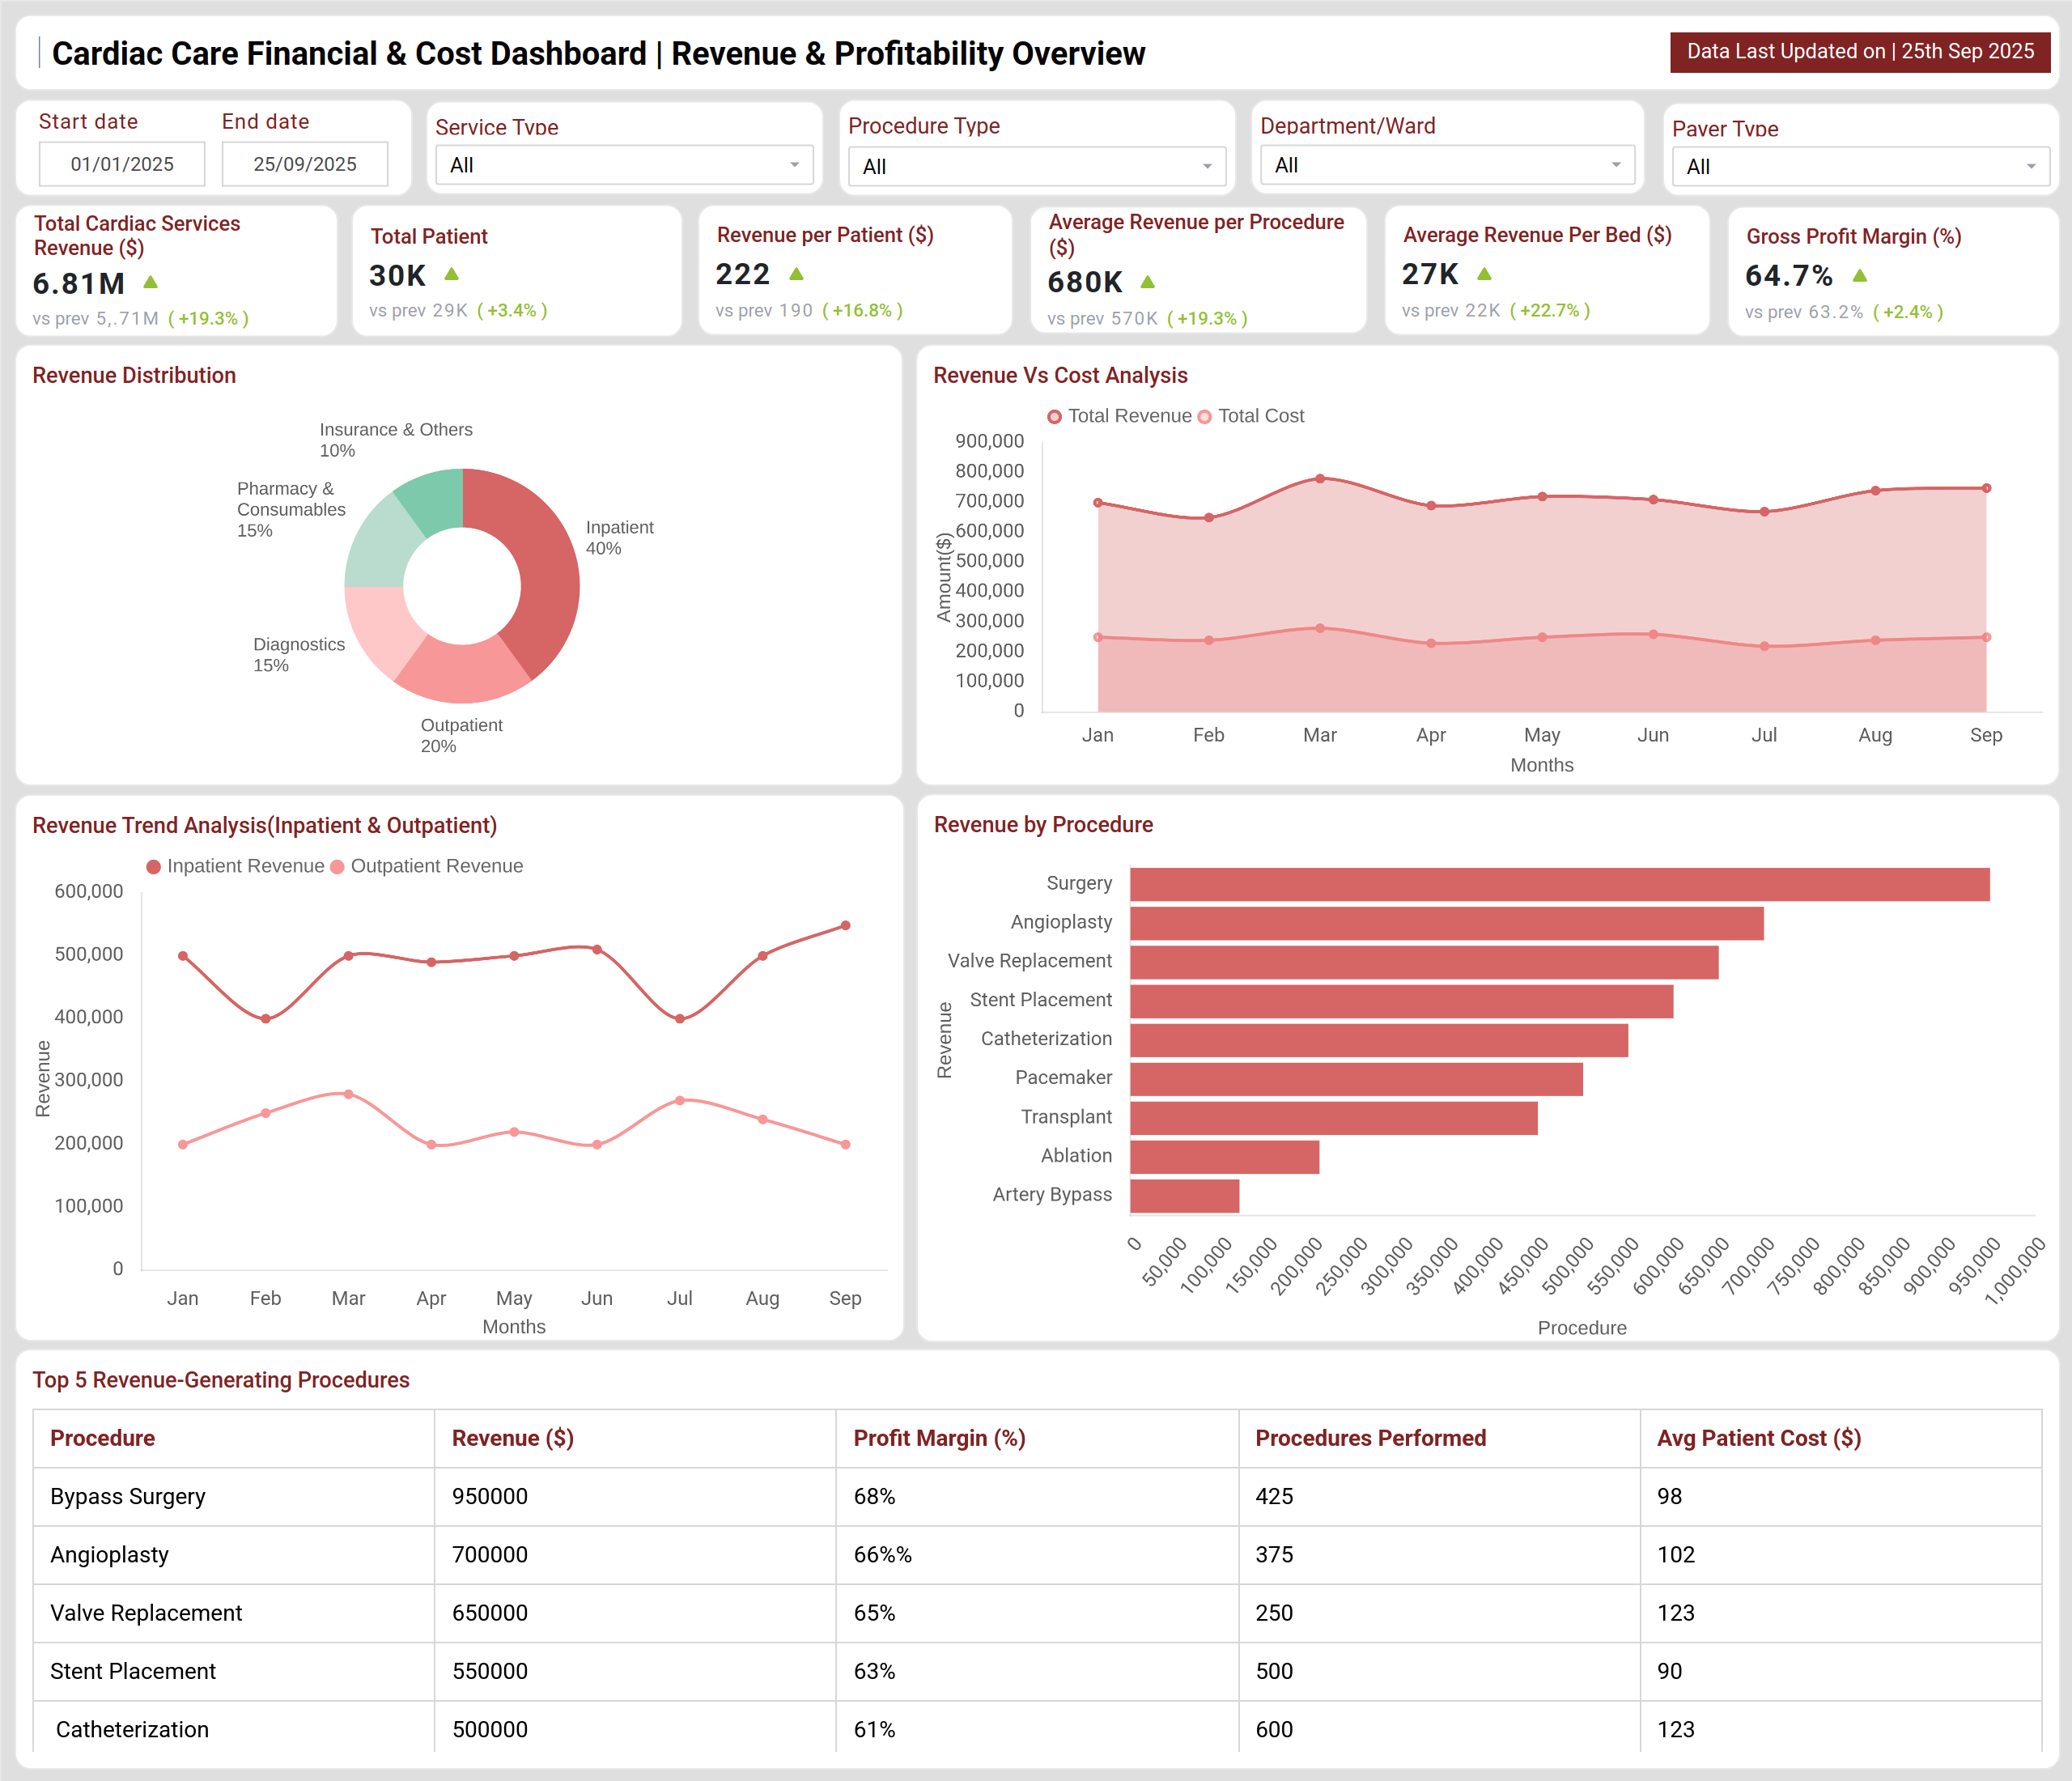
Task: Click the Catheterization revenue bar
Action: click(1379, 1040)
